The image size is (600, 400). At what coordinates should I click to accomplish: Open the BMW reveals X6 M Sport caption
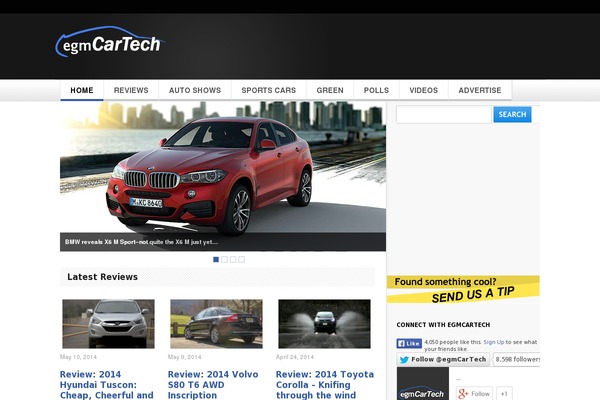(141, 242)
